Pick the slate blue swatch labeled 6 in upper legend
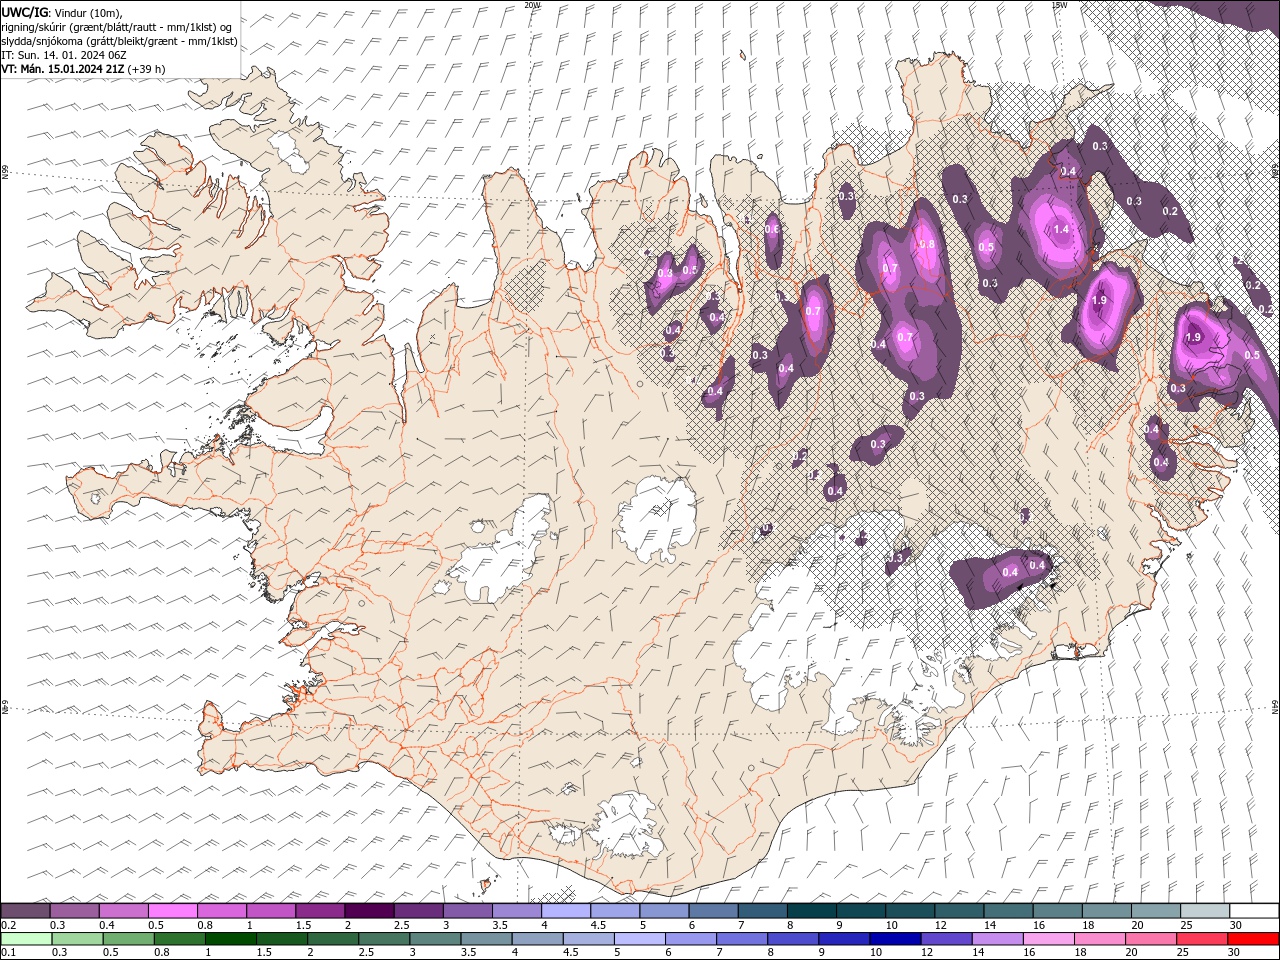1280x960 pixels. 714,911
